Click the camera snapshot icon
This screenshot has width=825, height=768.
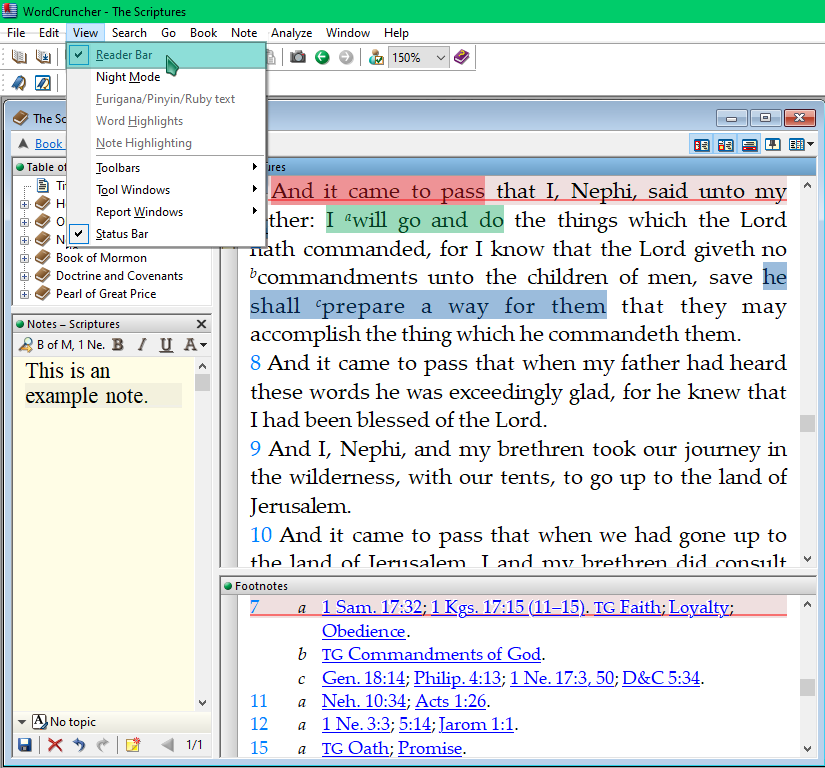pyautogui.click(x=298, y=57)
